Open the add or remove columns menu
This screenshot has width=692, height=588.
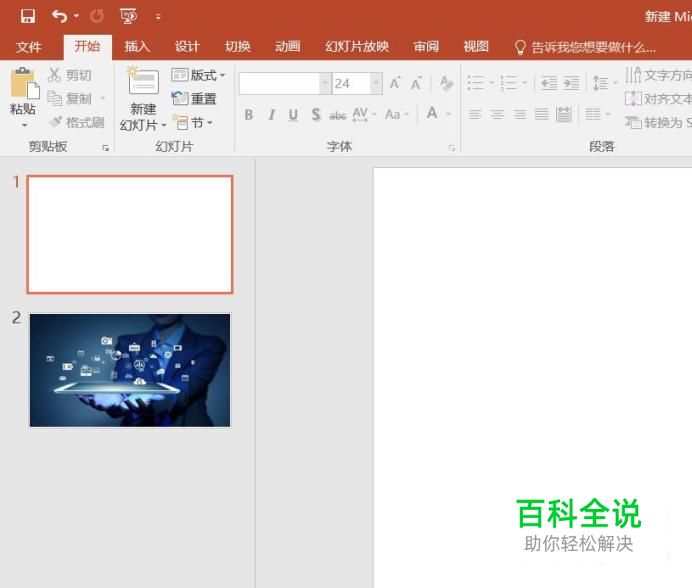(597, 115)
